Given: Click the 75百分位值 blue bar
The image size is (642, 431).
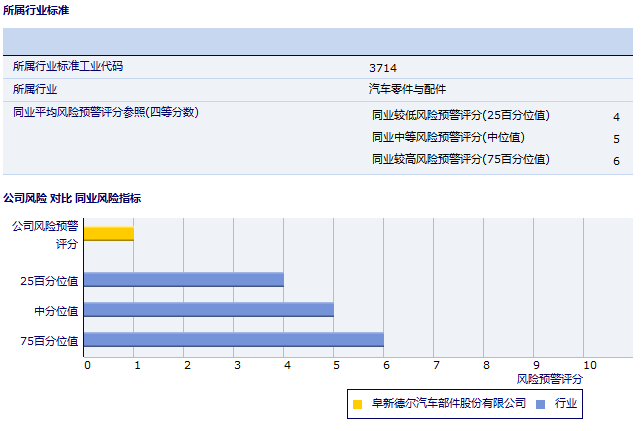Looking at the screenshot, I should pos(233,340).
